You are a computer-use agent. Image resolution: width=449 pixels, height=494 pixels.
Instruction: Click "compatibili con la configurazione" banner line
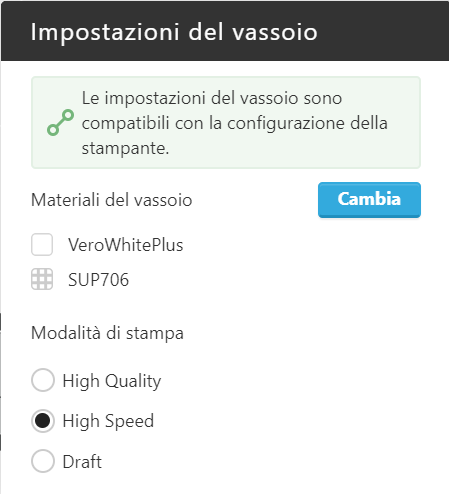214,123
